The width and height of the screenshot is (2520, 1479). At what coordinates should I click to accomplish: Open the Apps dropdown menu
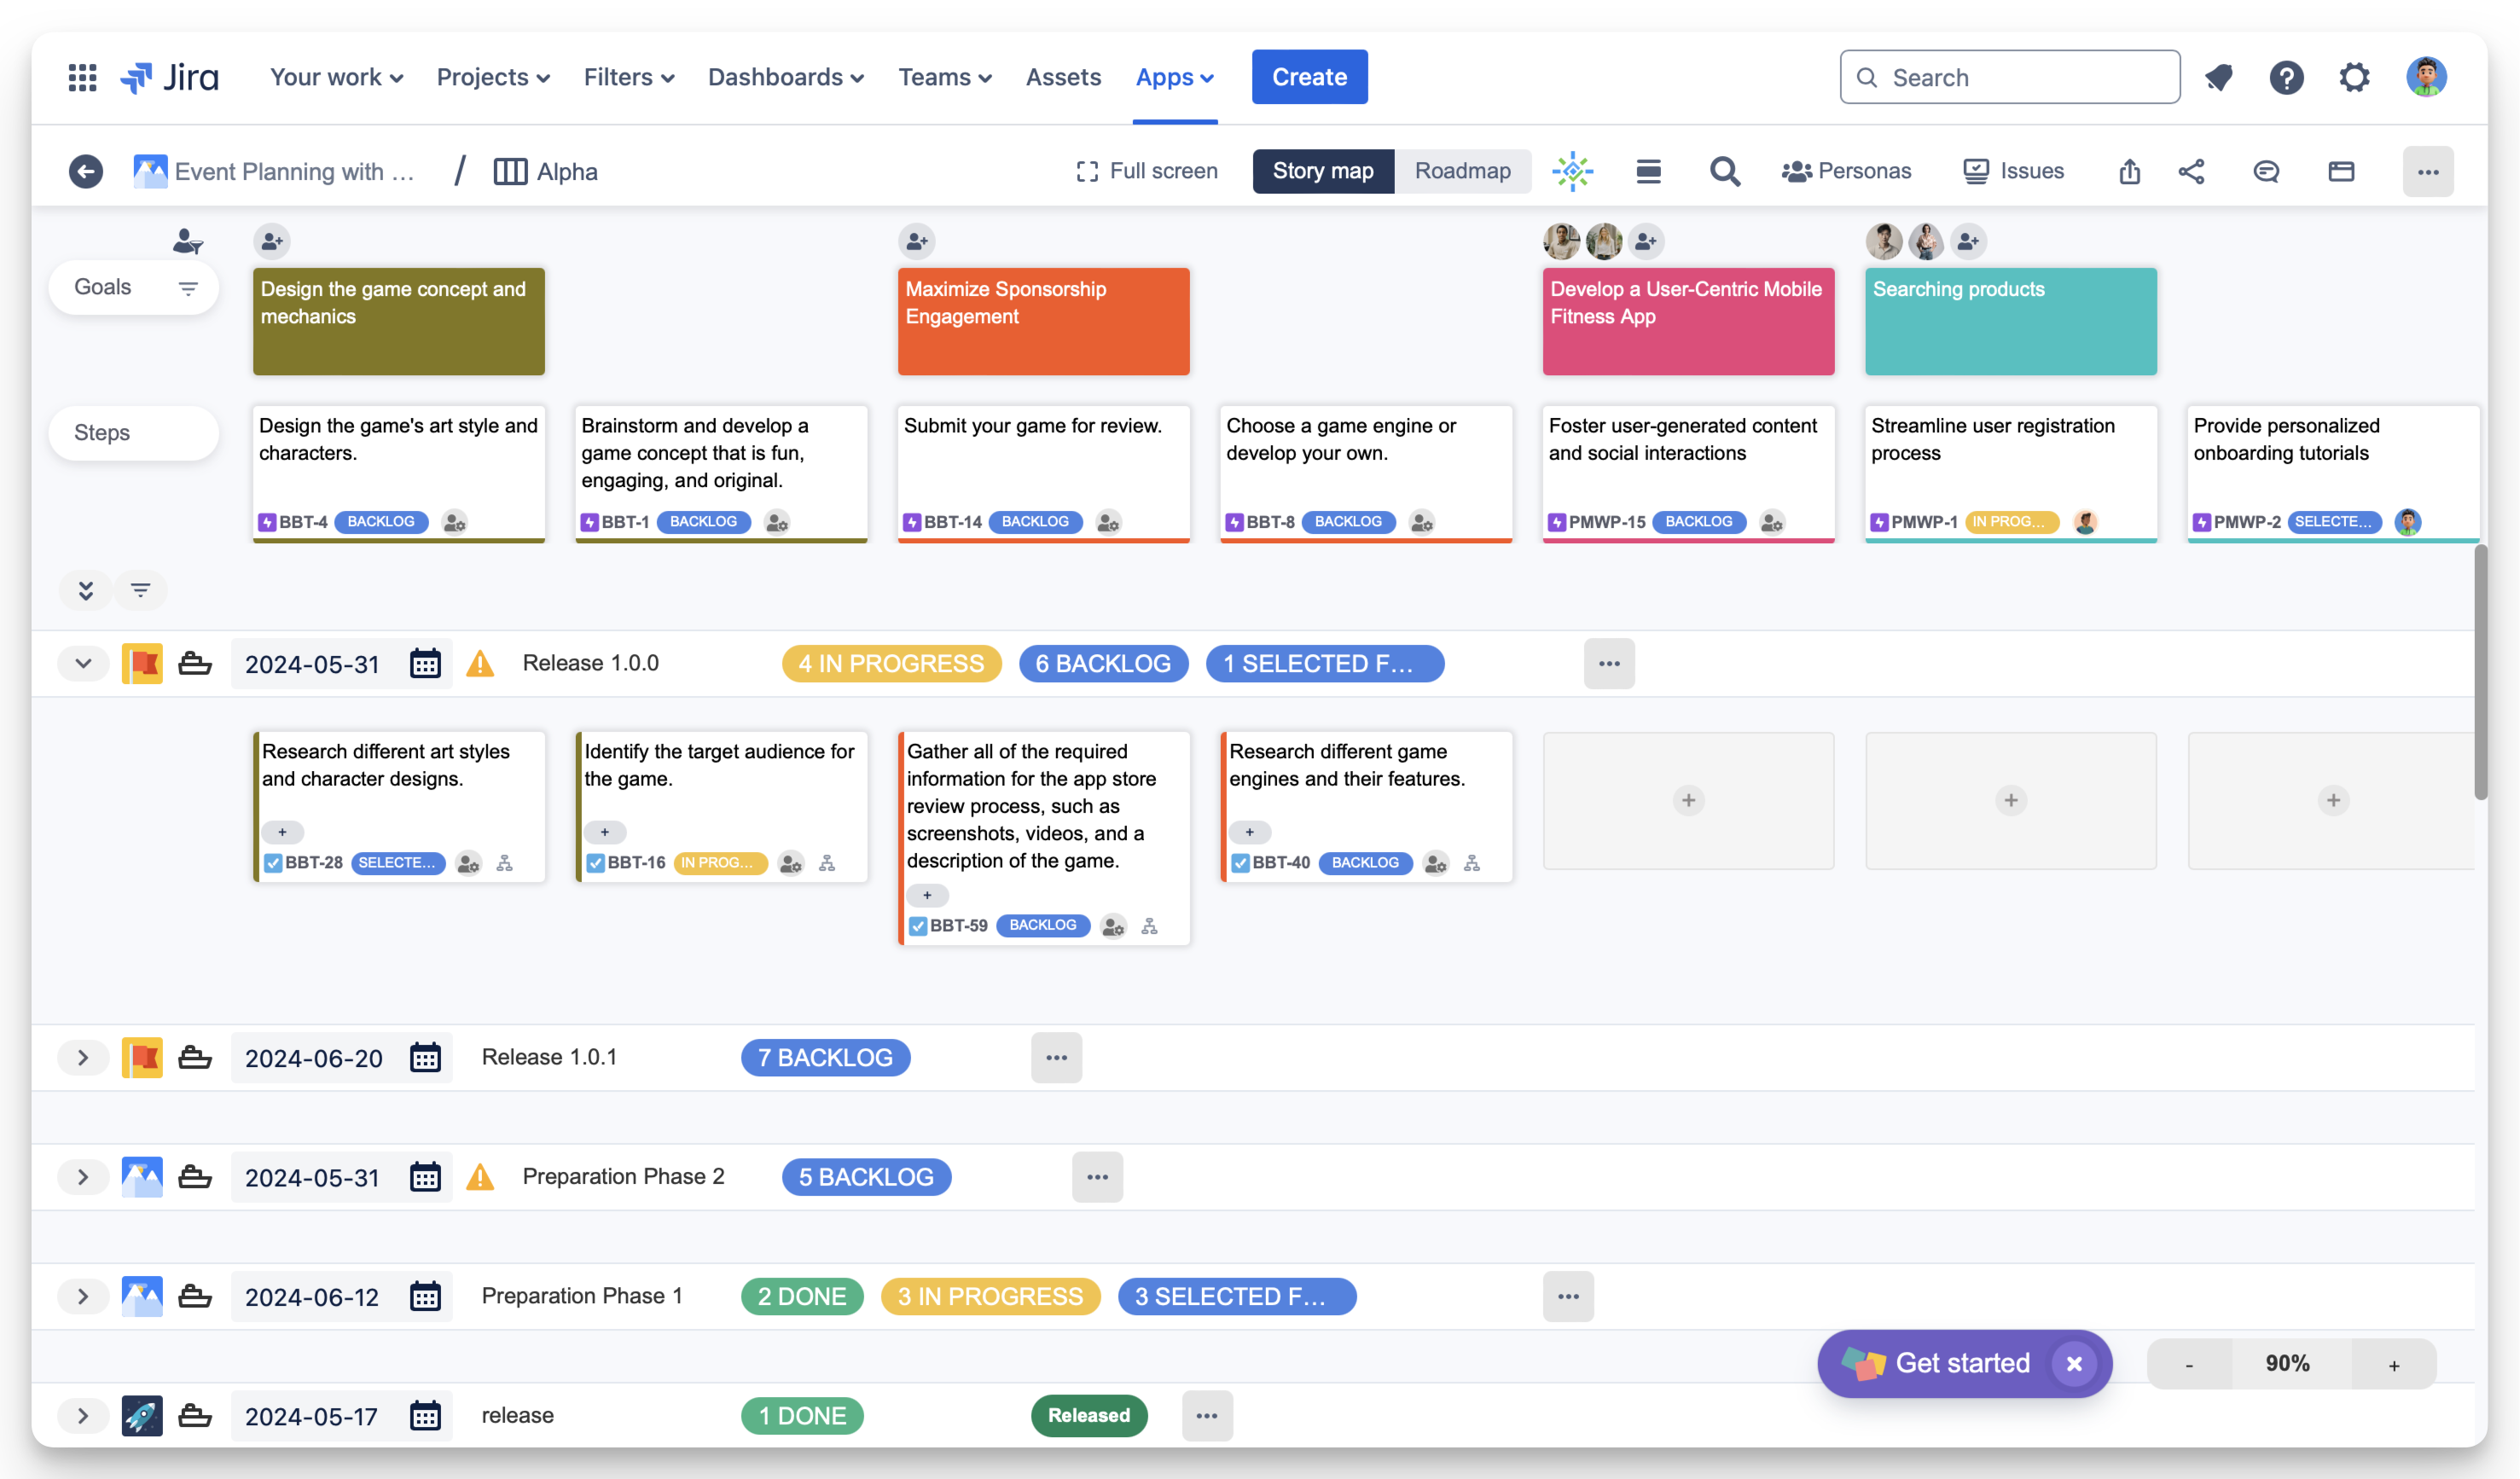pos(1174,77)
